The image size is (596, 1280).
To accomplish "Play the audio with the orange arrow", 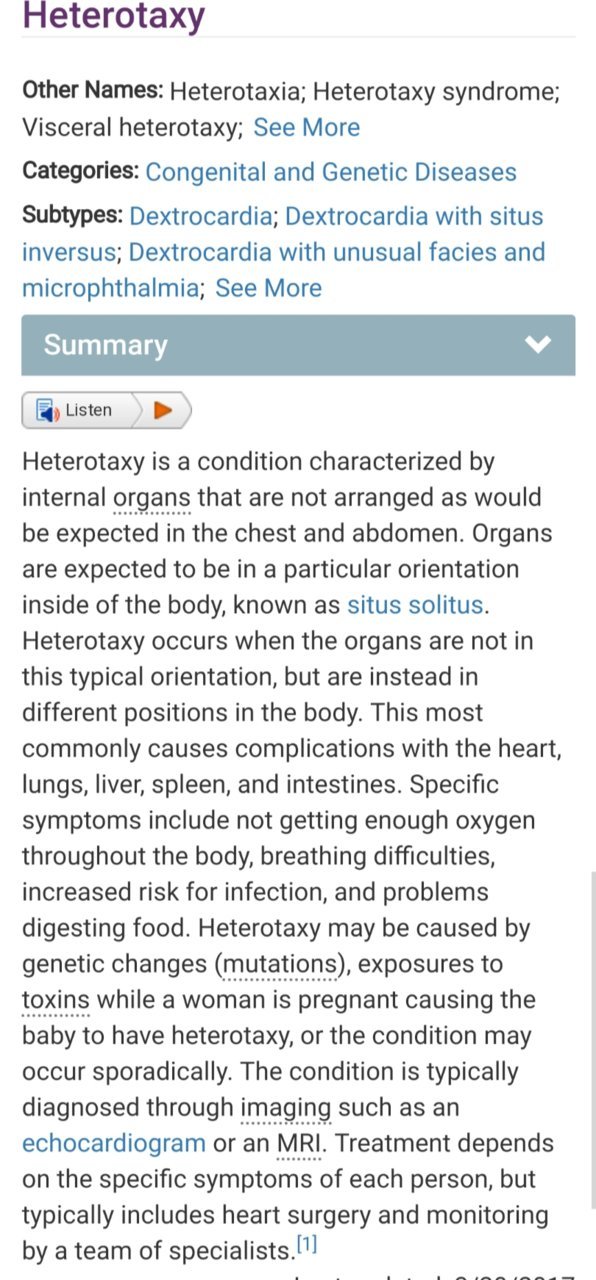I will 163,410.
